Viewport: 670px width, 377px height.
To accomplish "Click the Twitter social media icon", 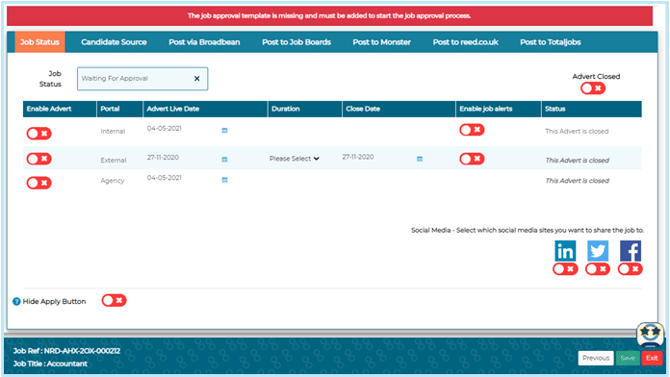I will coord(597,250).
